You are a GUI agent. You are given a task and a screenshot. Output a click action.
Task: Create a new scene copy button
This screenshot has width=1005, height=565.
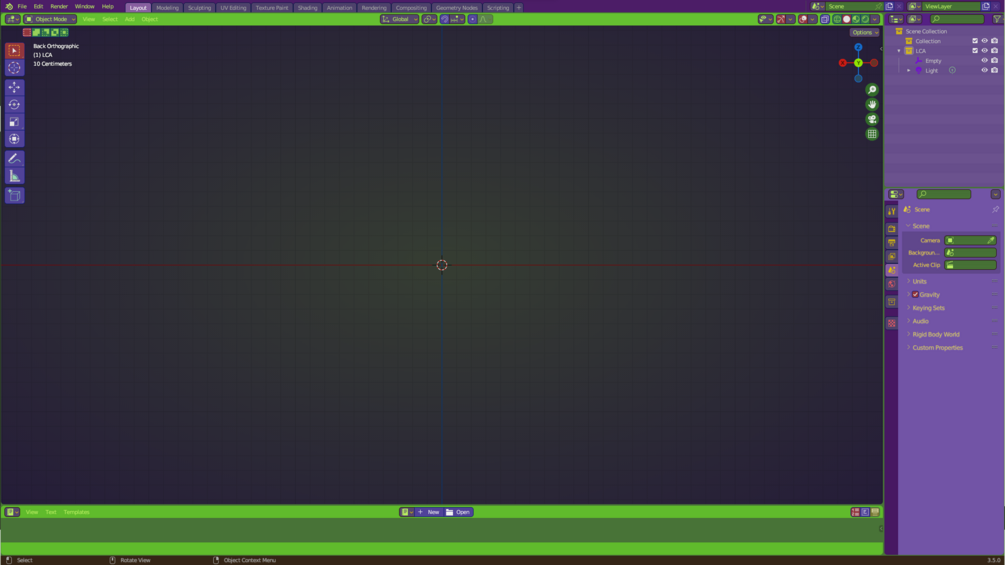[889, 6]
